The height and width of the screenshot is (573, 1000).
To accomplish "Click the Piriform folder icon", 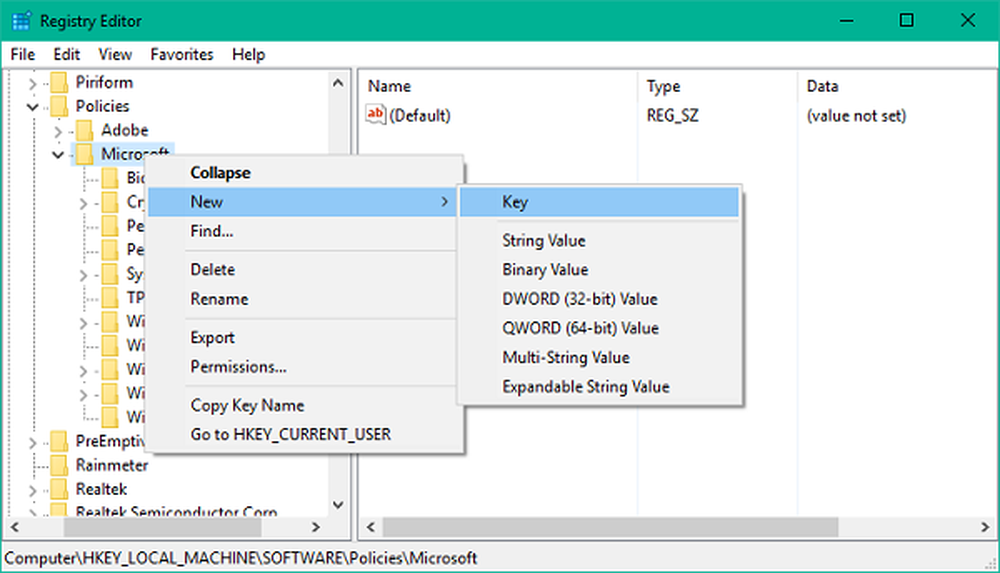I will tap(59, 82).
